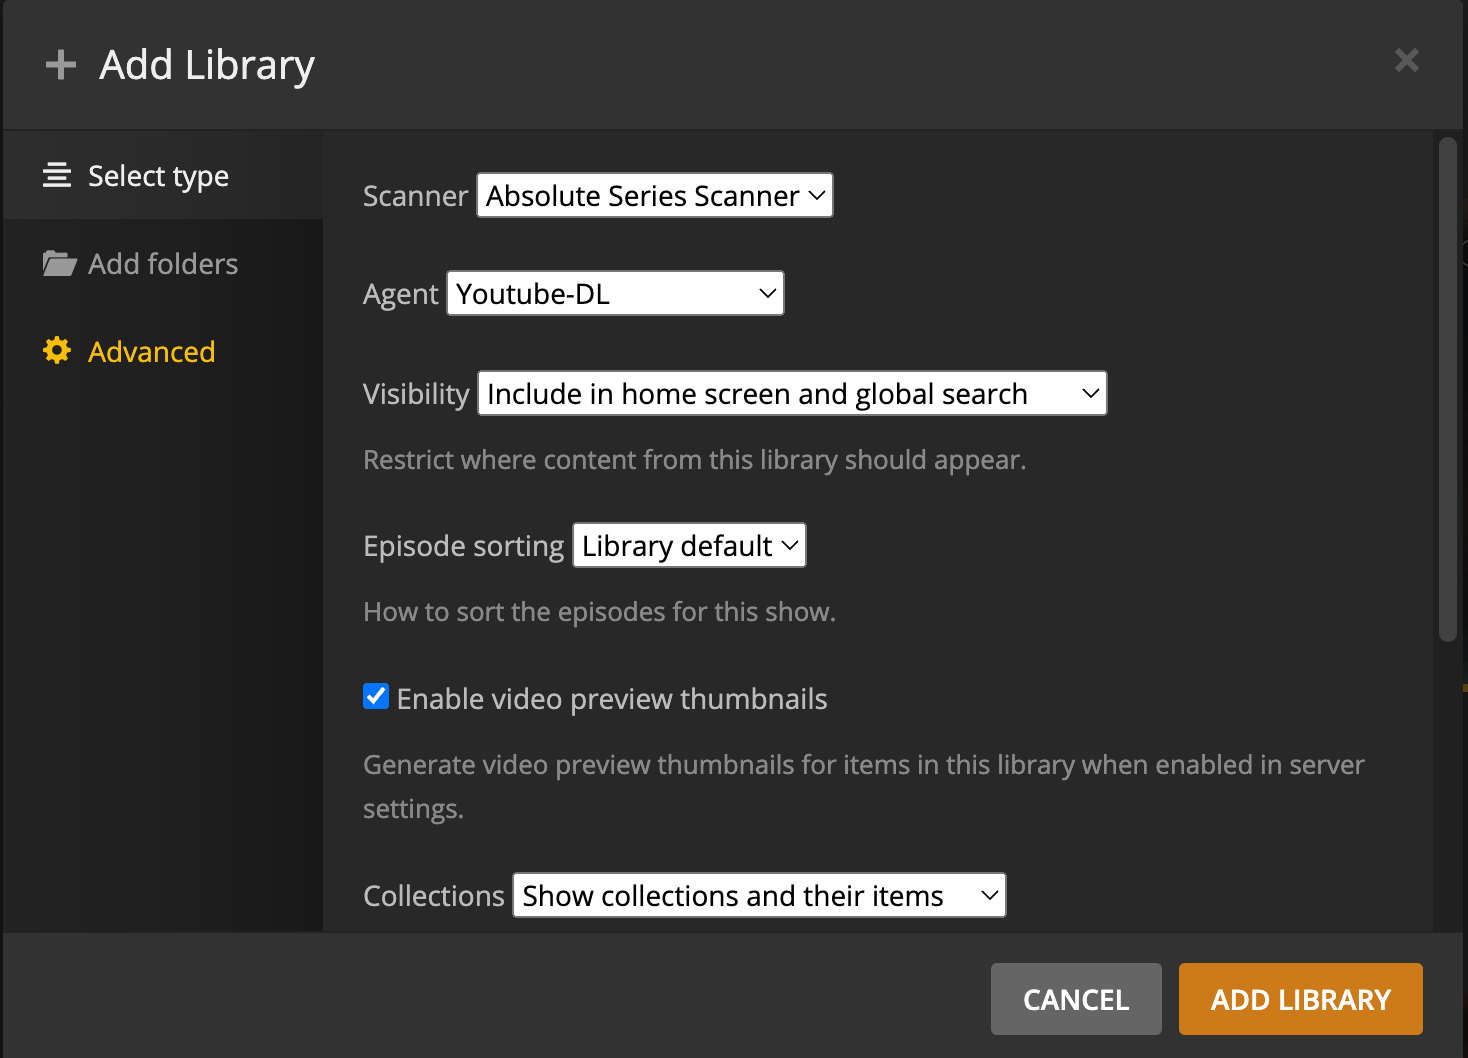Switch to the Add folders step
The image size is (1468, 1058).
pyautogui.click(x=163, y=263)
